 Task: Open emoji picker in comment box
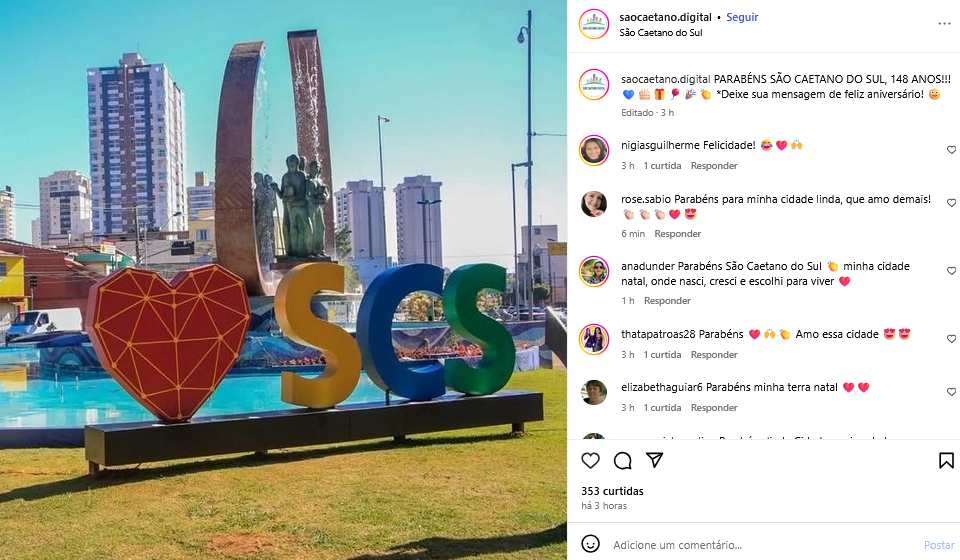point(590,543)
